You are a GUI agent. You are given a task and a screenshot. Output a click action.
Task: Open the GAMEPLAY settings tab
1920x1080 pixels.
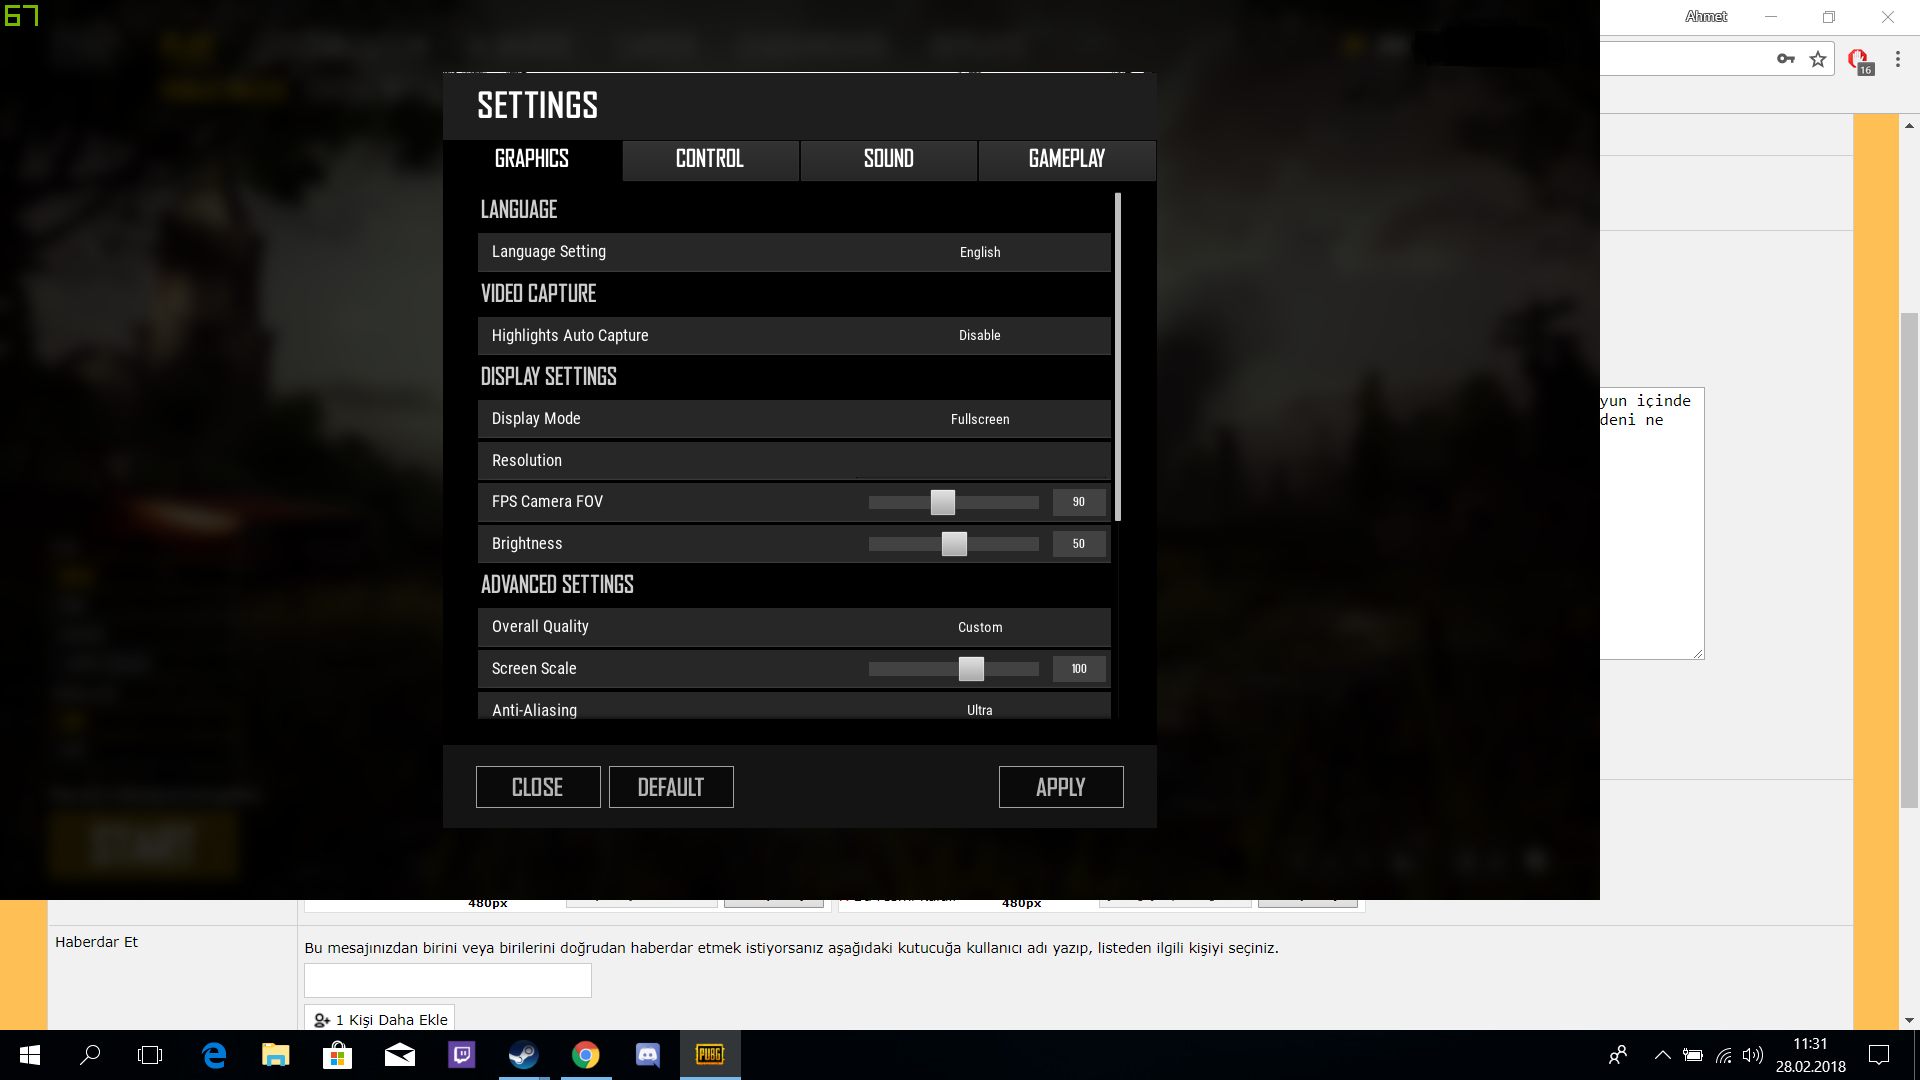pos(1067,160)
